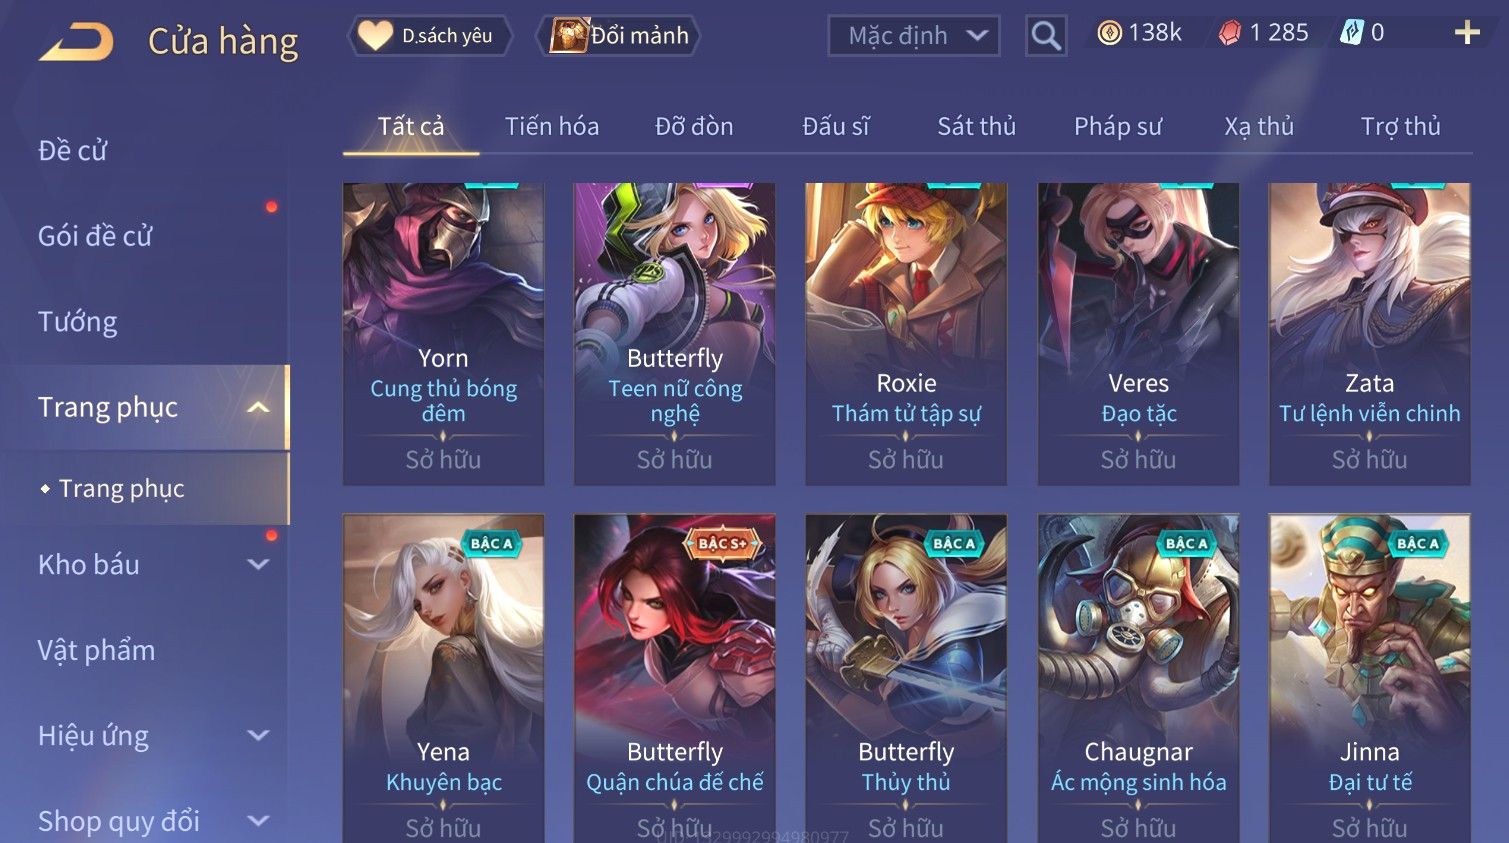Switch to the Sát thủ tab

(x=976, y=126)
